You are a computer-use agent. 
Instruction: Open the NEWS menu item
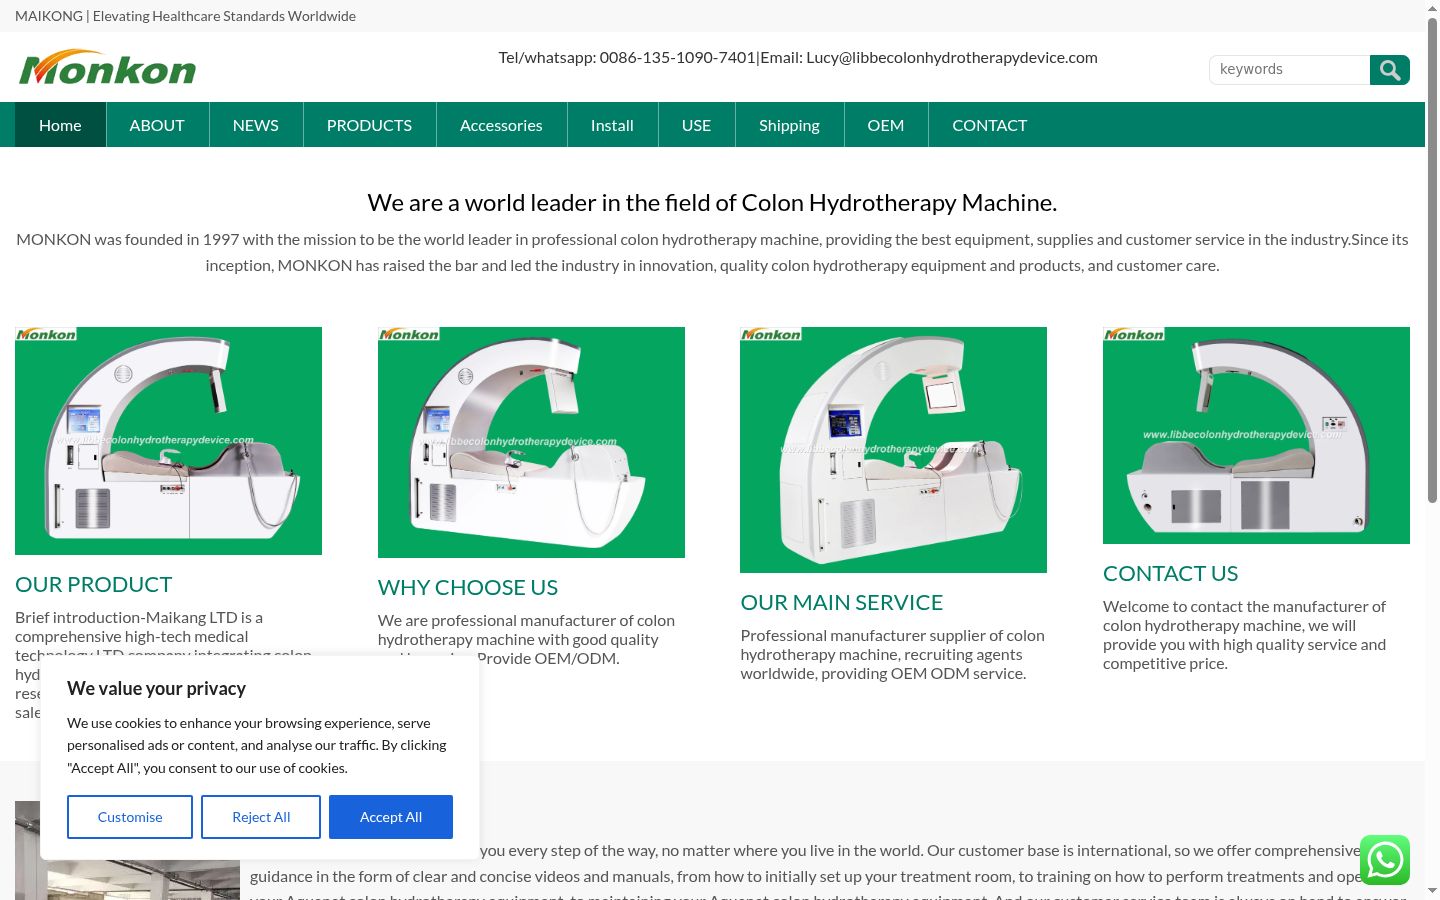[256, 125]
